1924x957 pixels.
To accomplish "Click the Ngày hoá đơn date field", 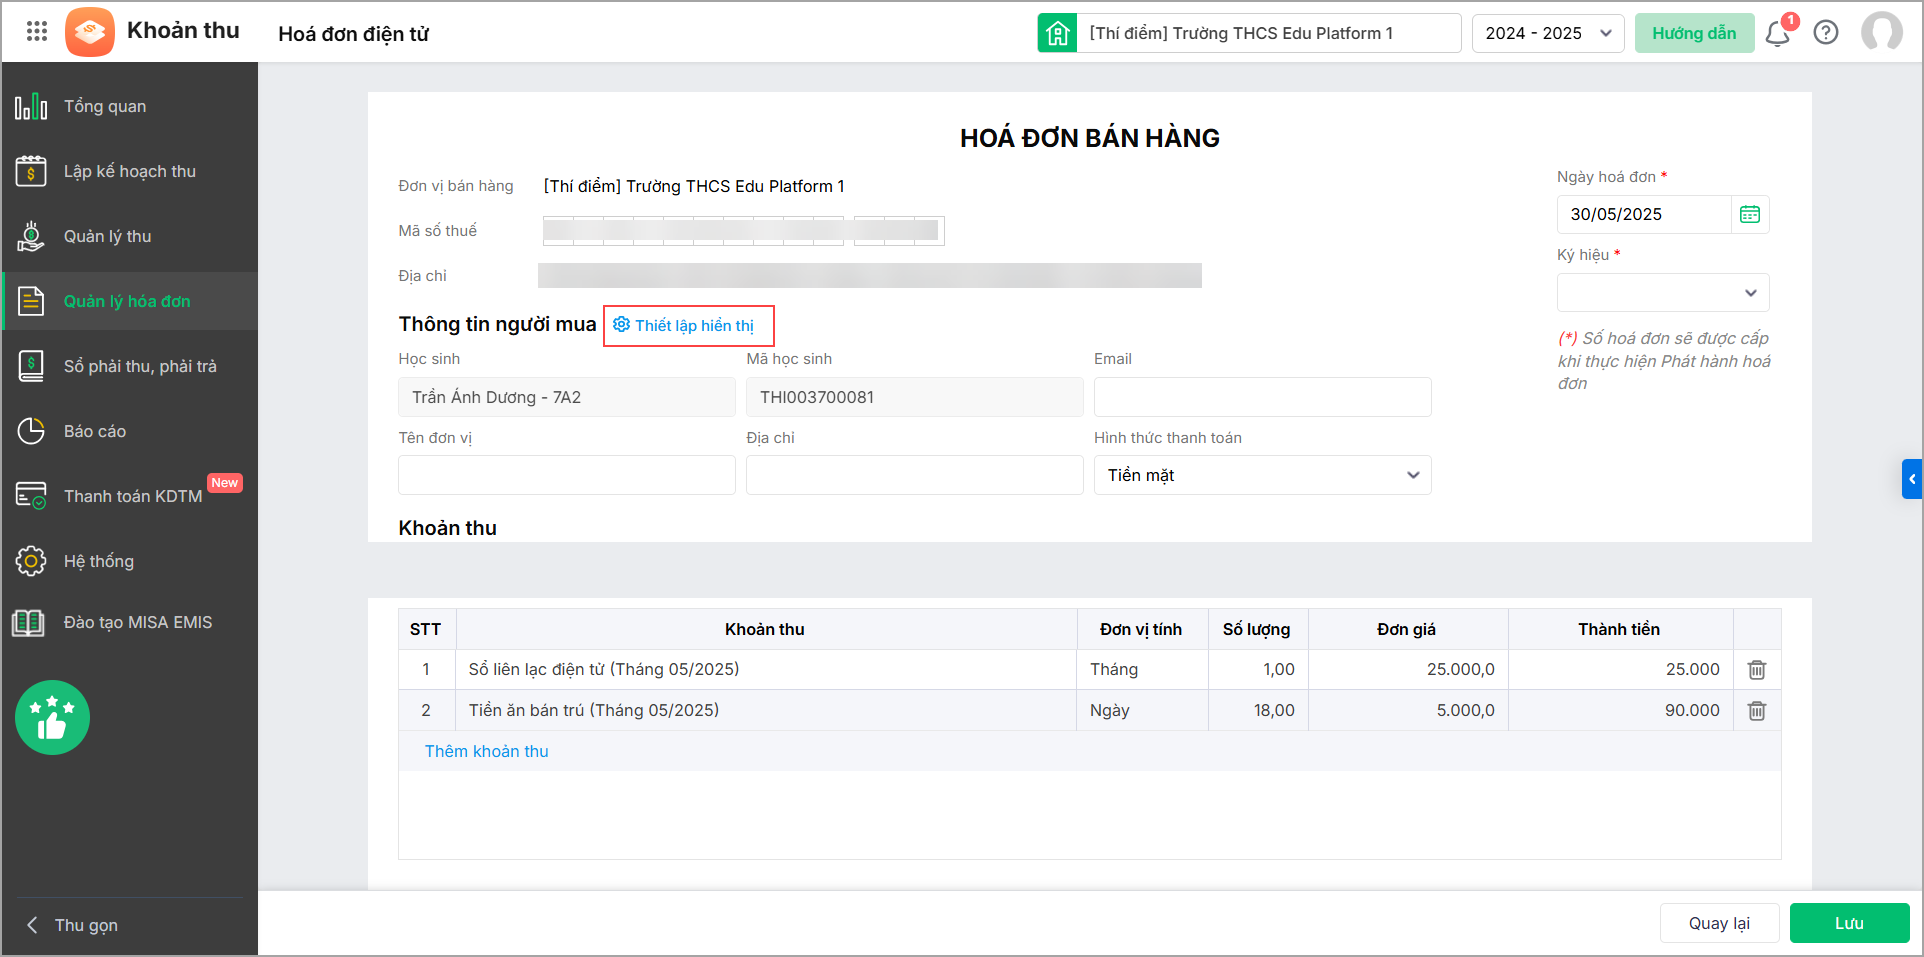I will 1644,214.
